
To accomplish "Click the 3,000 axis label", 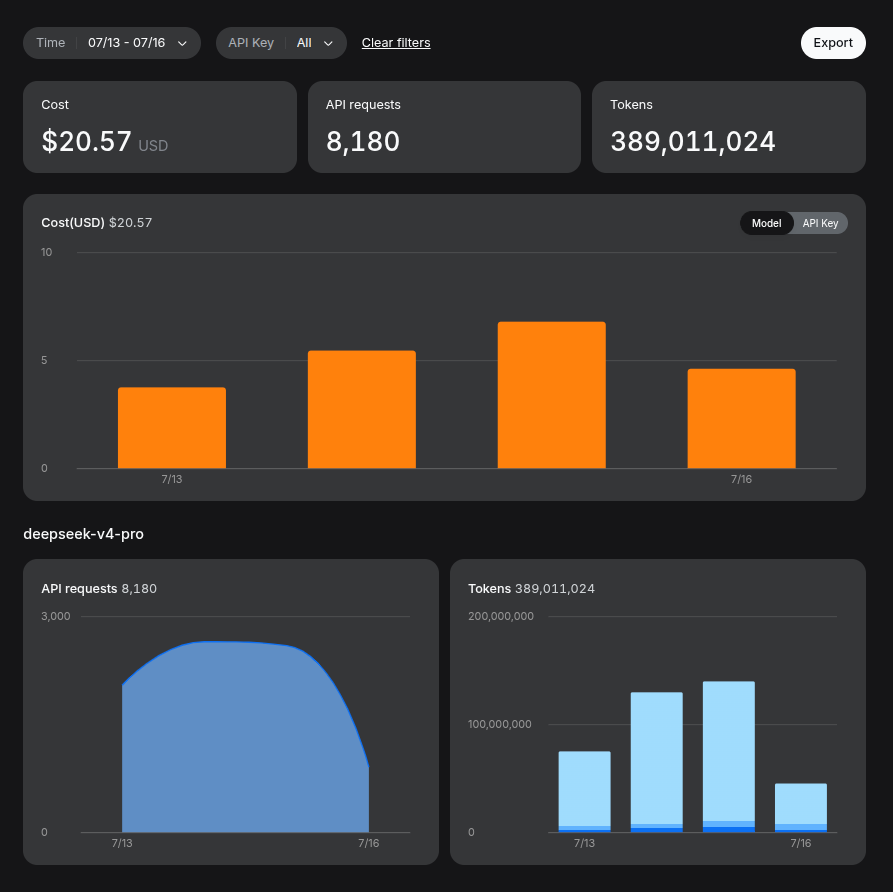I will pyautogui.click(x=56, y=616).
